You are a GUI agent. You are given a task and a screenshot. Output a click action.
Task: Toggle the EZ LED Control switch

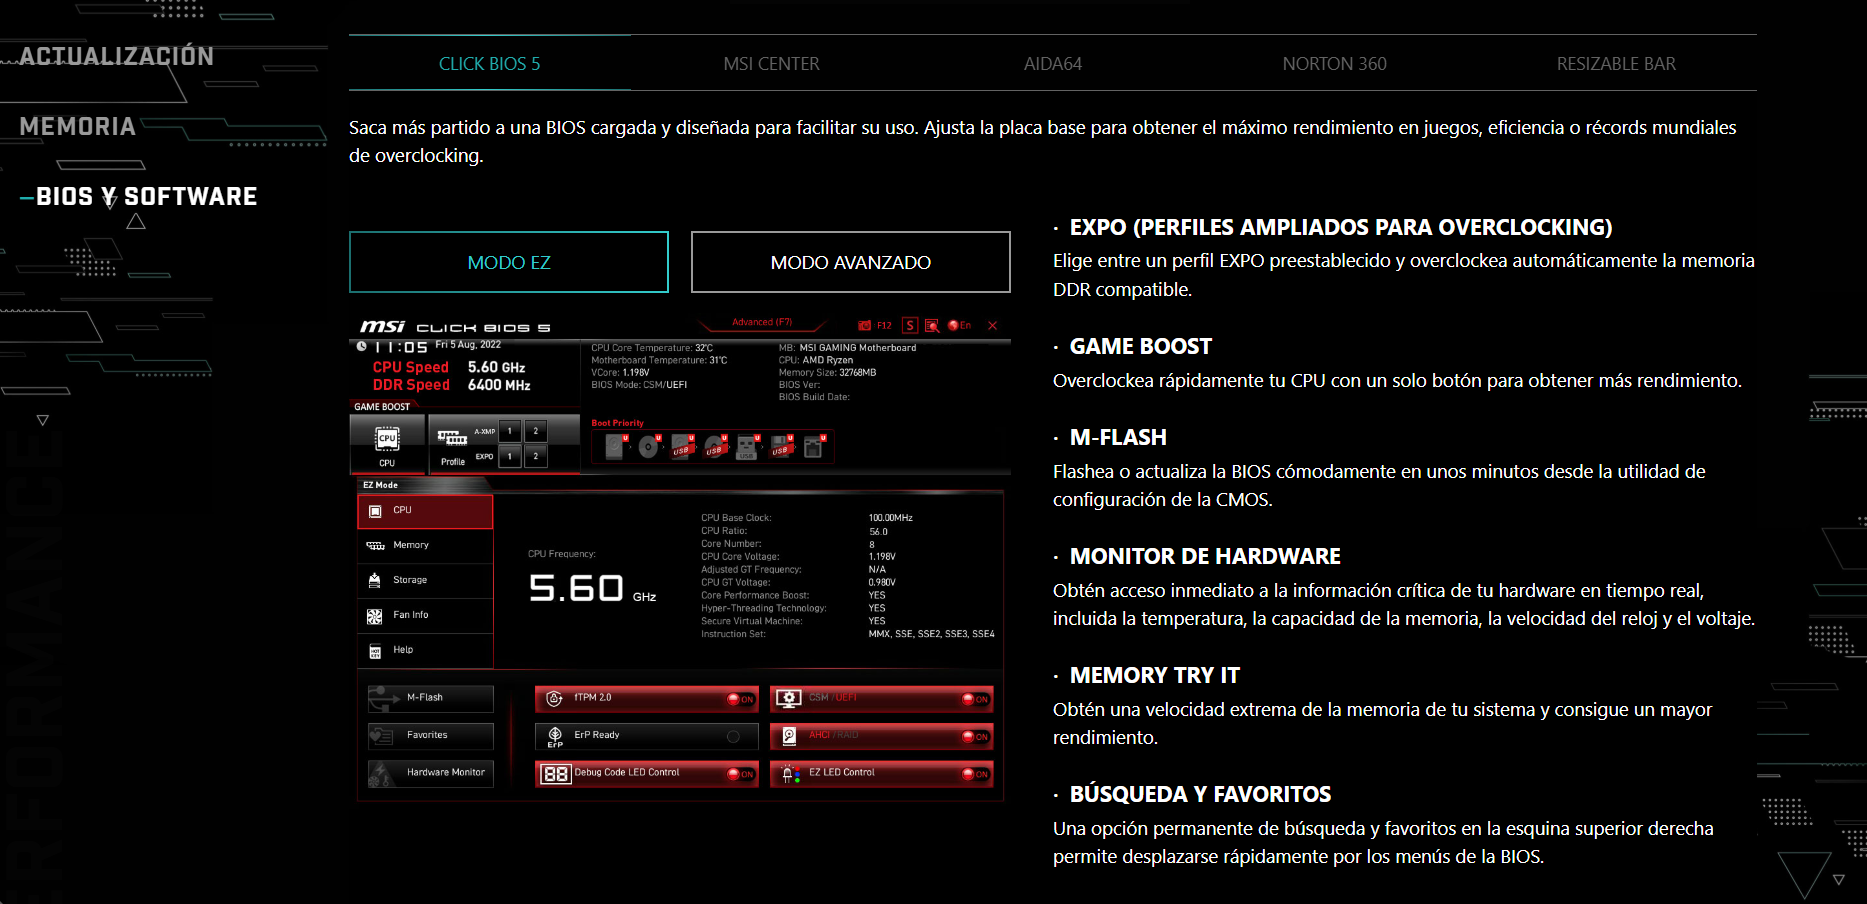coord(974,774)
